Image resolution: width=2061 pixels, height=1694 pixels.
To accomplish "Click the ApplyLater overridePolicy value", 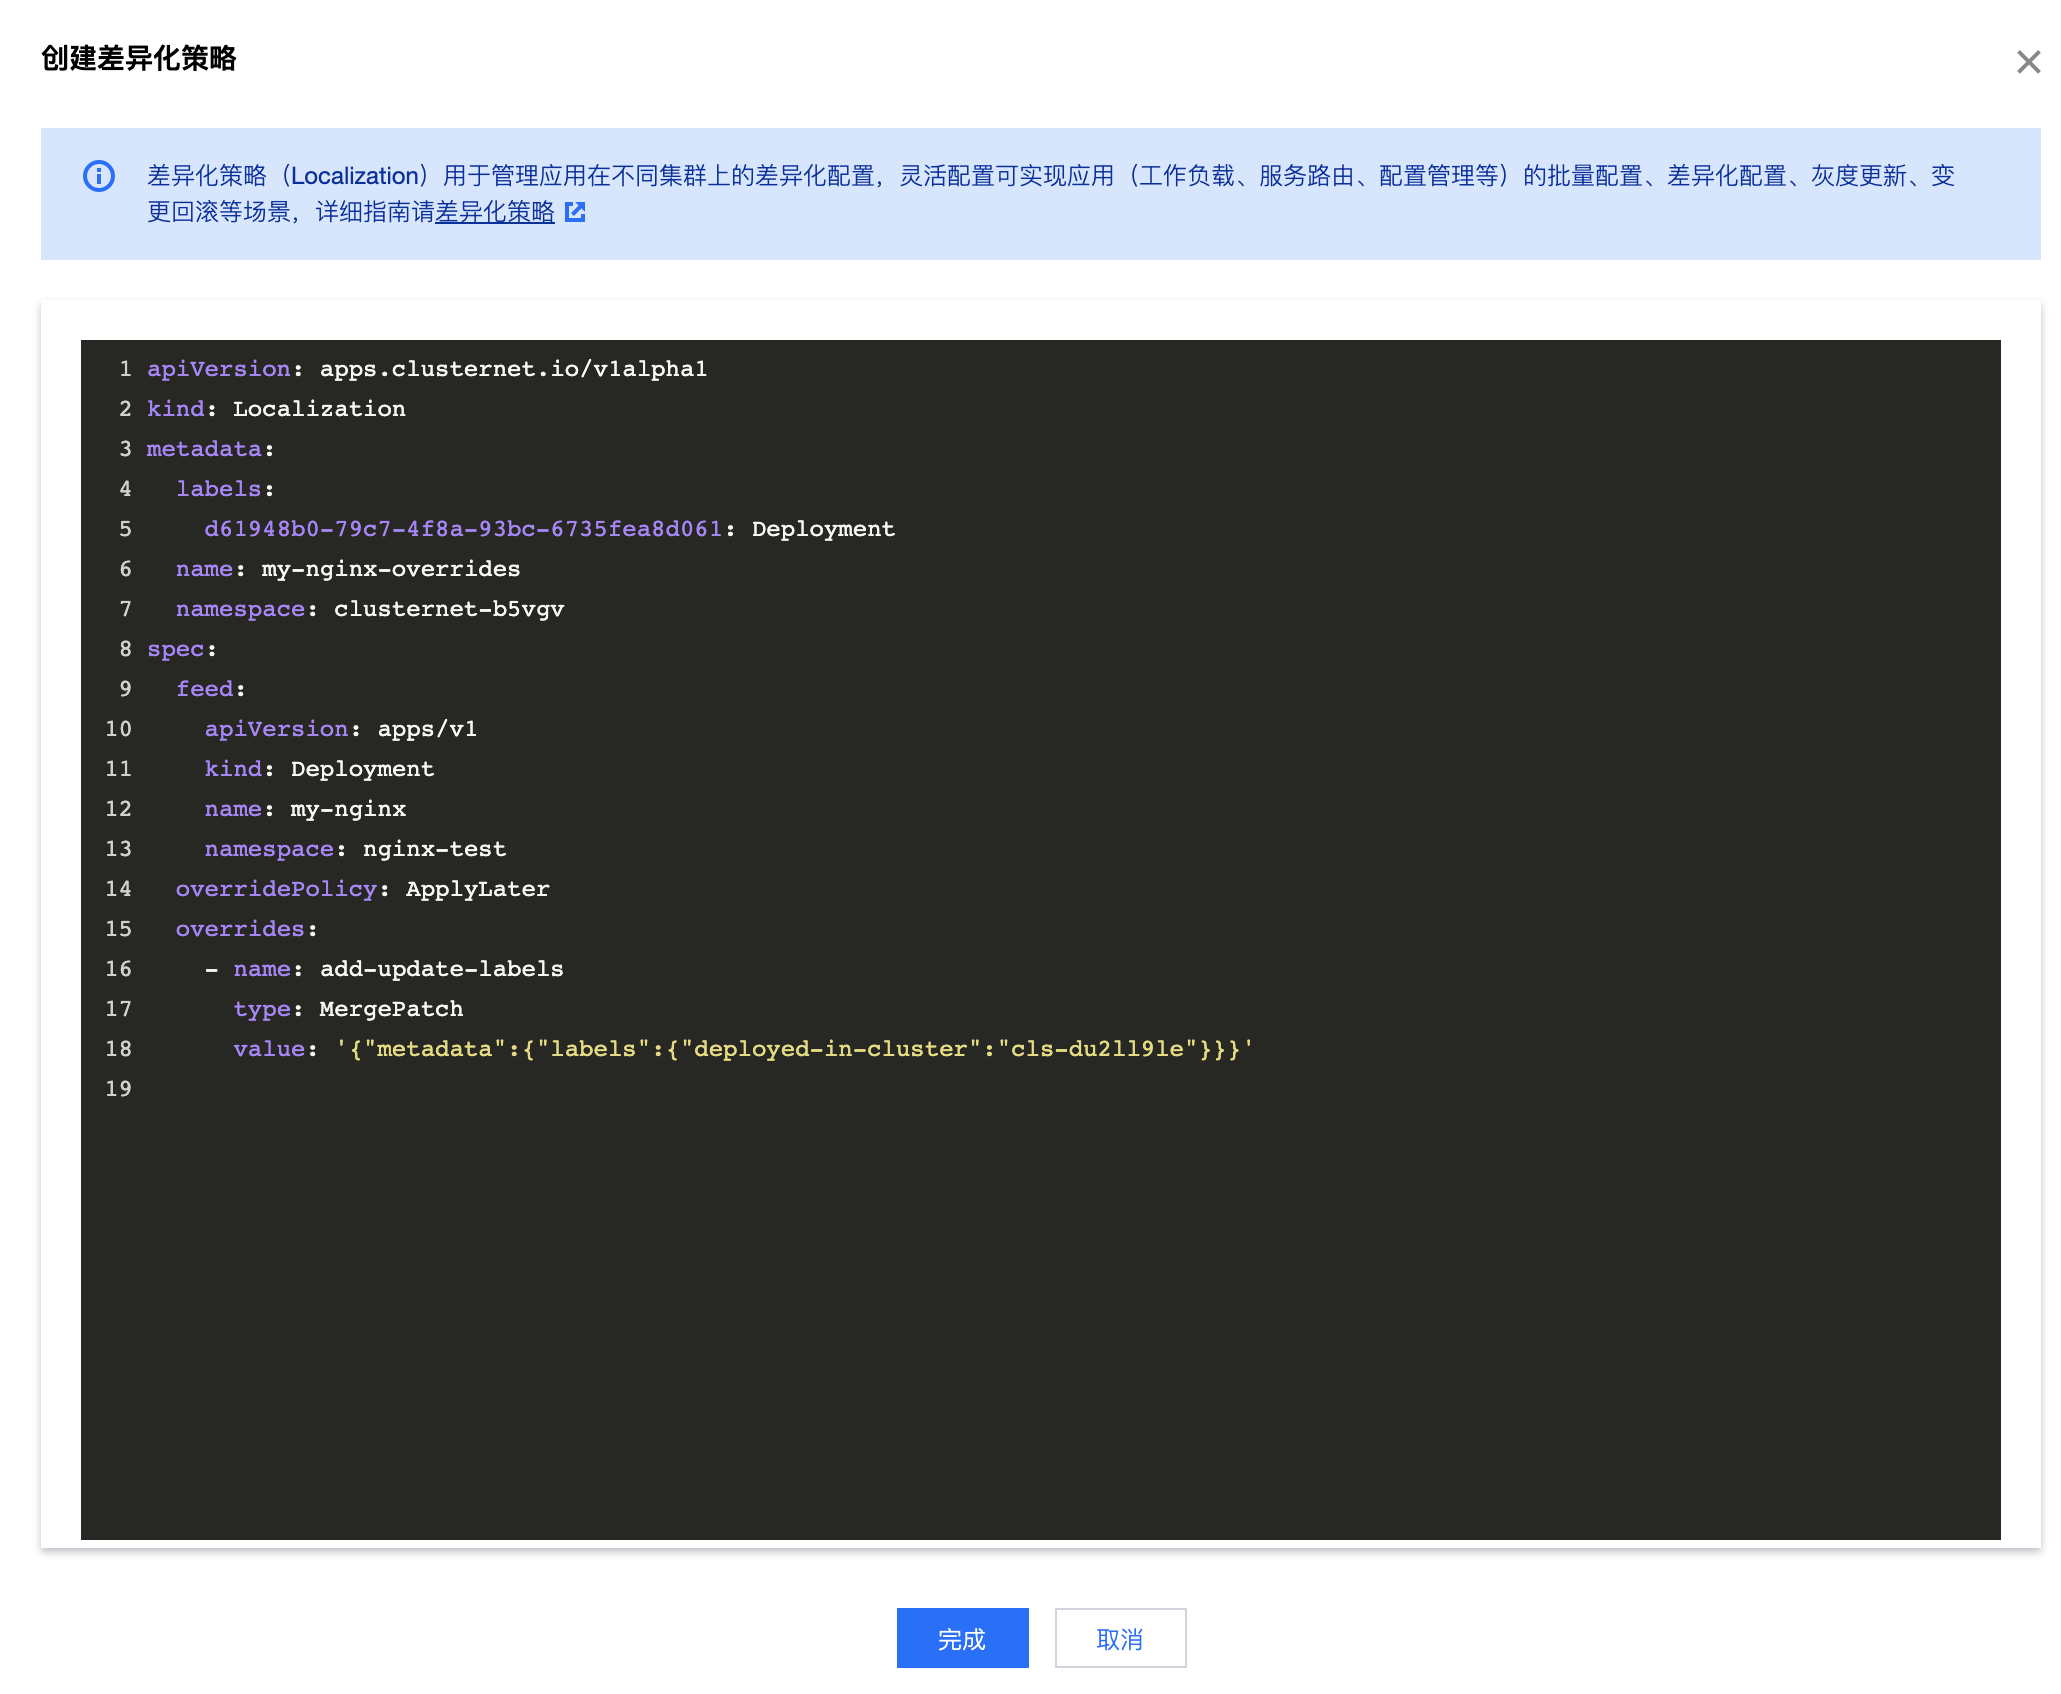I will click(477, 889).
